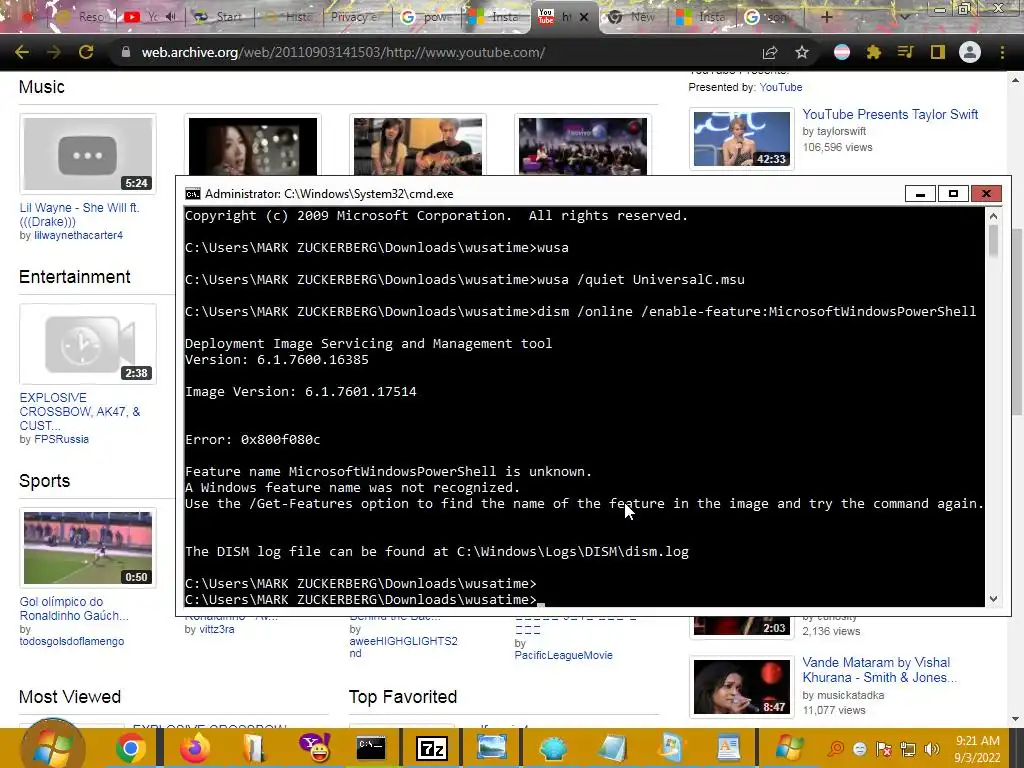The image size is (1024, 768).
Task: Share this page via the share icon
Action: (x=770, y=52)
